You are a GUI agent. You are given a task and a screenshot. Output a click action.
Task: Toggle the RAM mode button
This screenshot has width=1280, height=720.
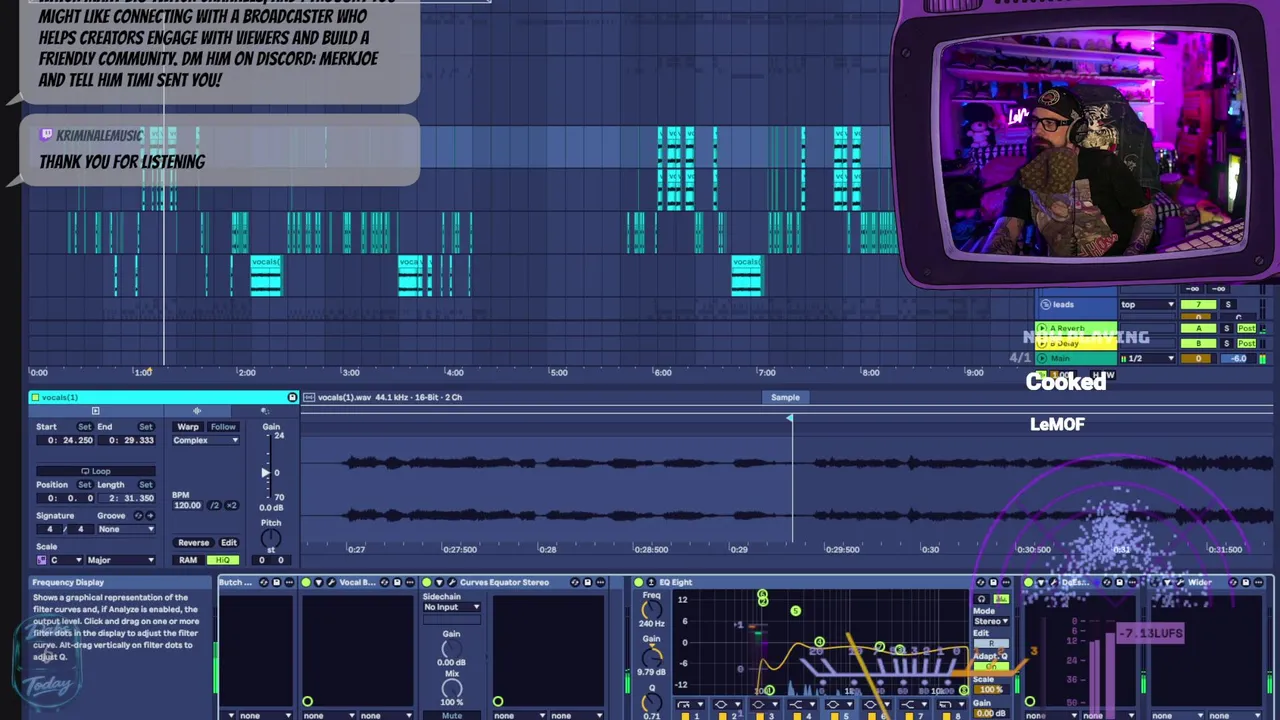pos(188,560)
